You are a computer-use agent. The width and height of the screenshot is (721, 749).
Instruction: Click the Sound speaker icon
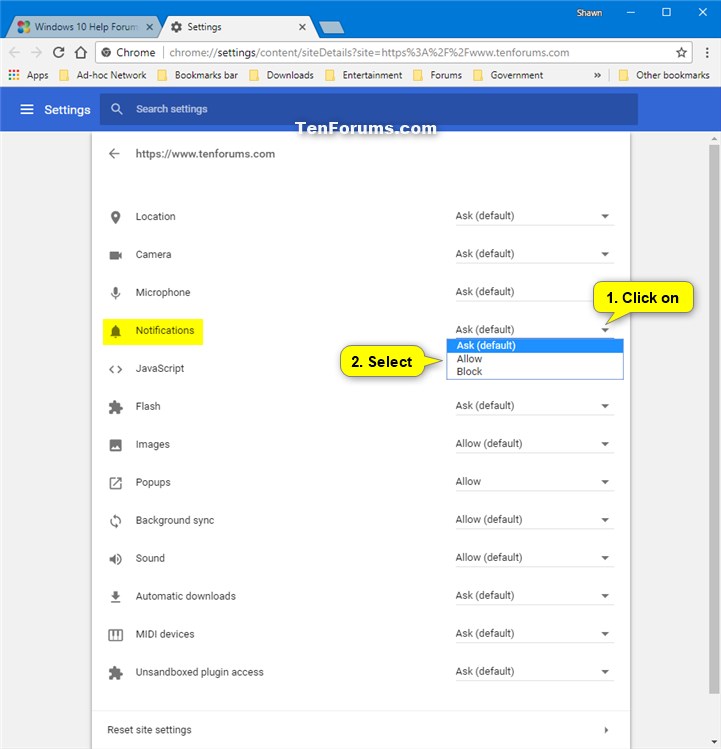tap(116, 559)
